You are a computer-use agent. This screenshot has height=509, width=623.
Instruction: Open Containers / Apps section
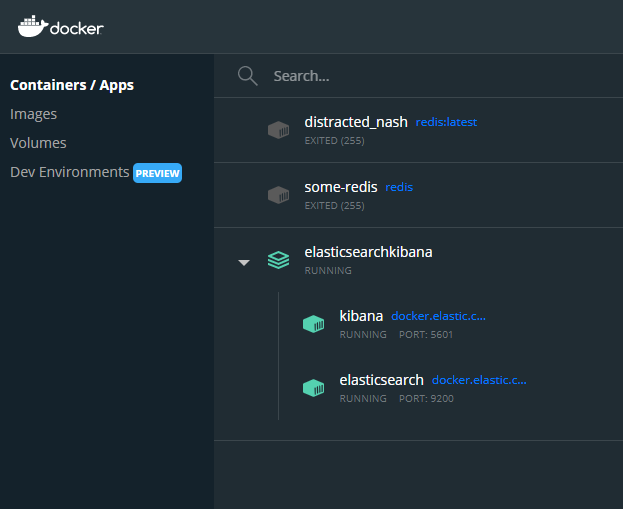pos(72,85)
